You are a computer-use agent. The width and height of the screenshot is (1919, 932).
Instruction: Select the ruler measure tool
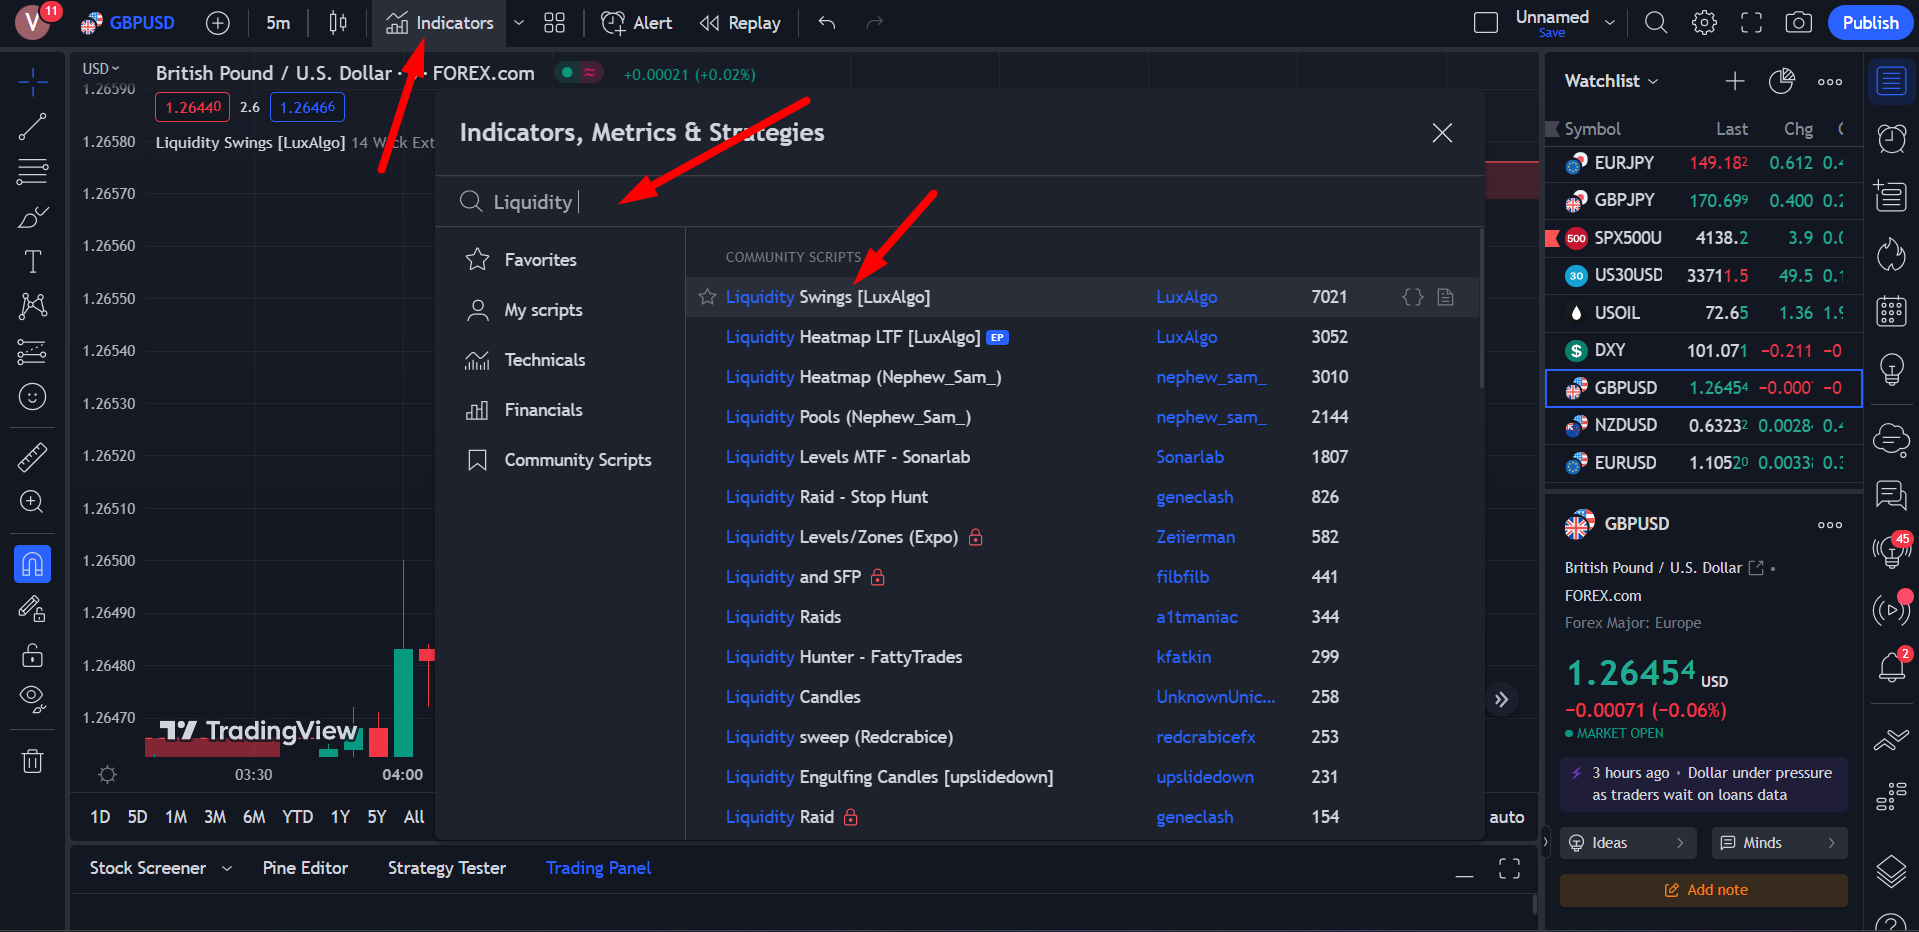point(33,457)
